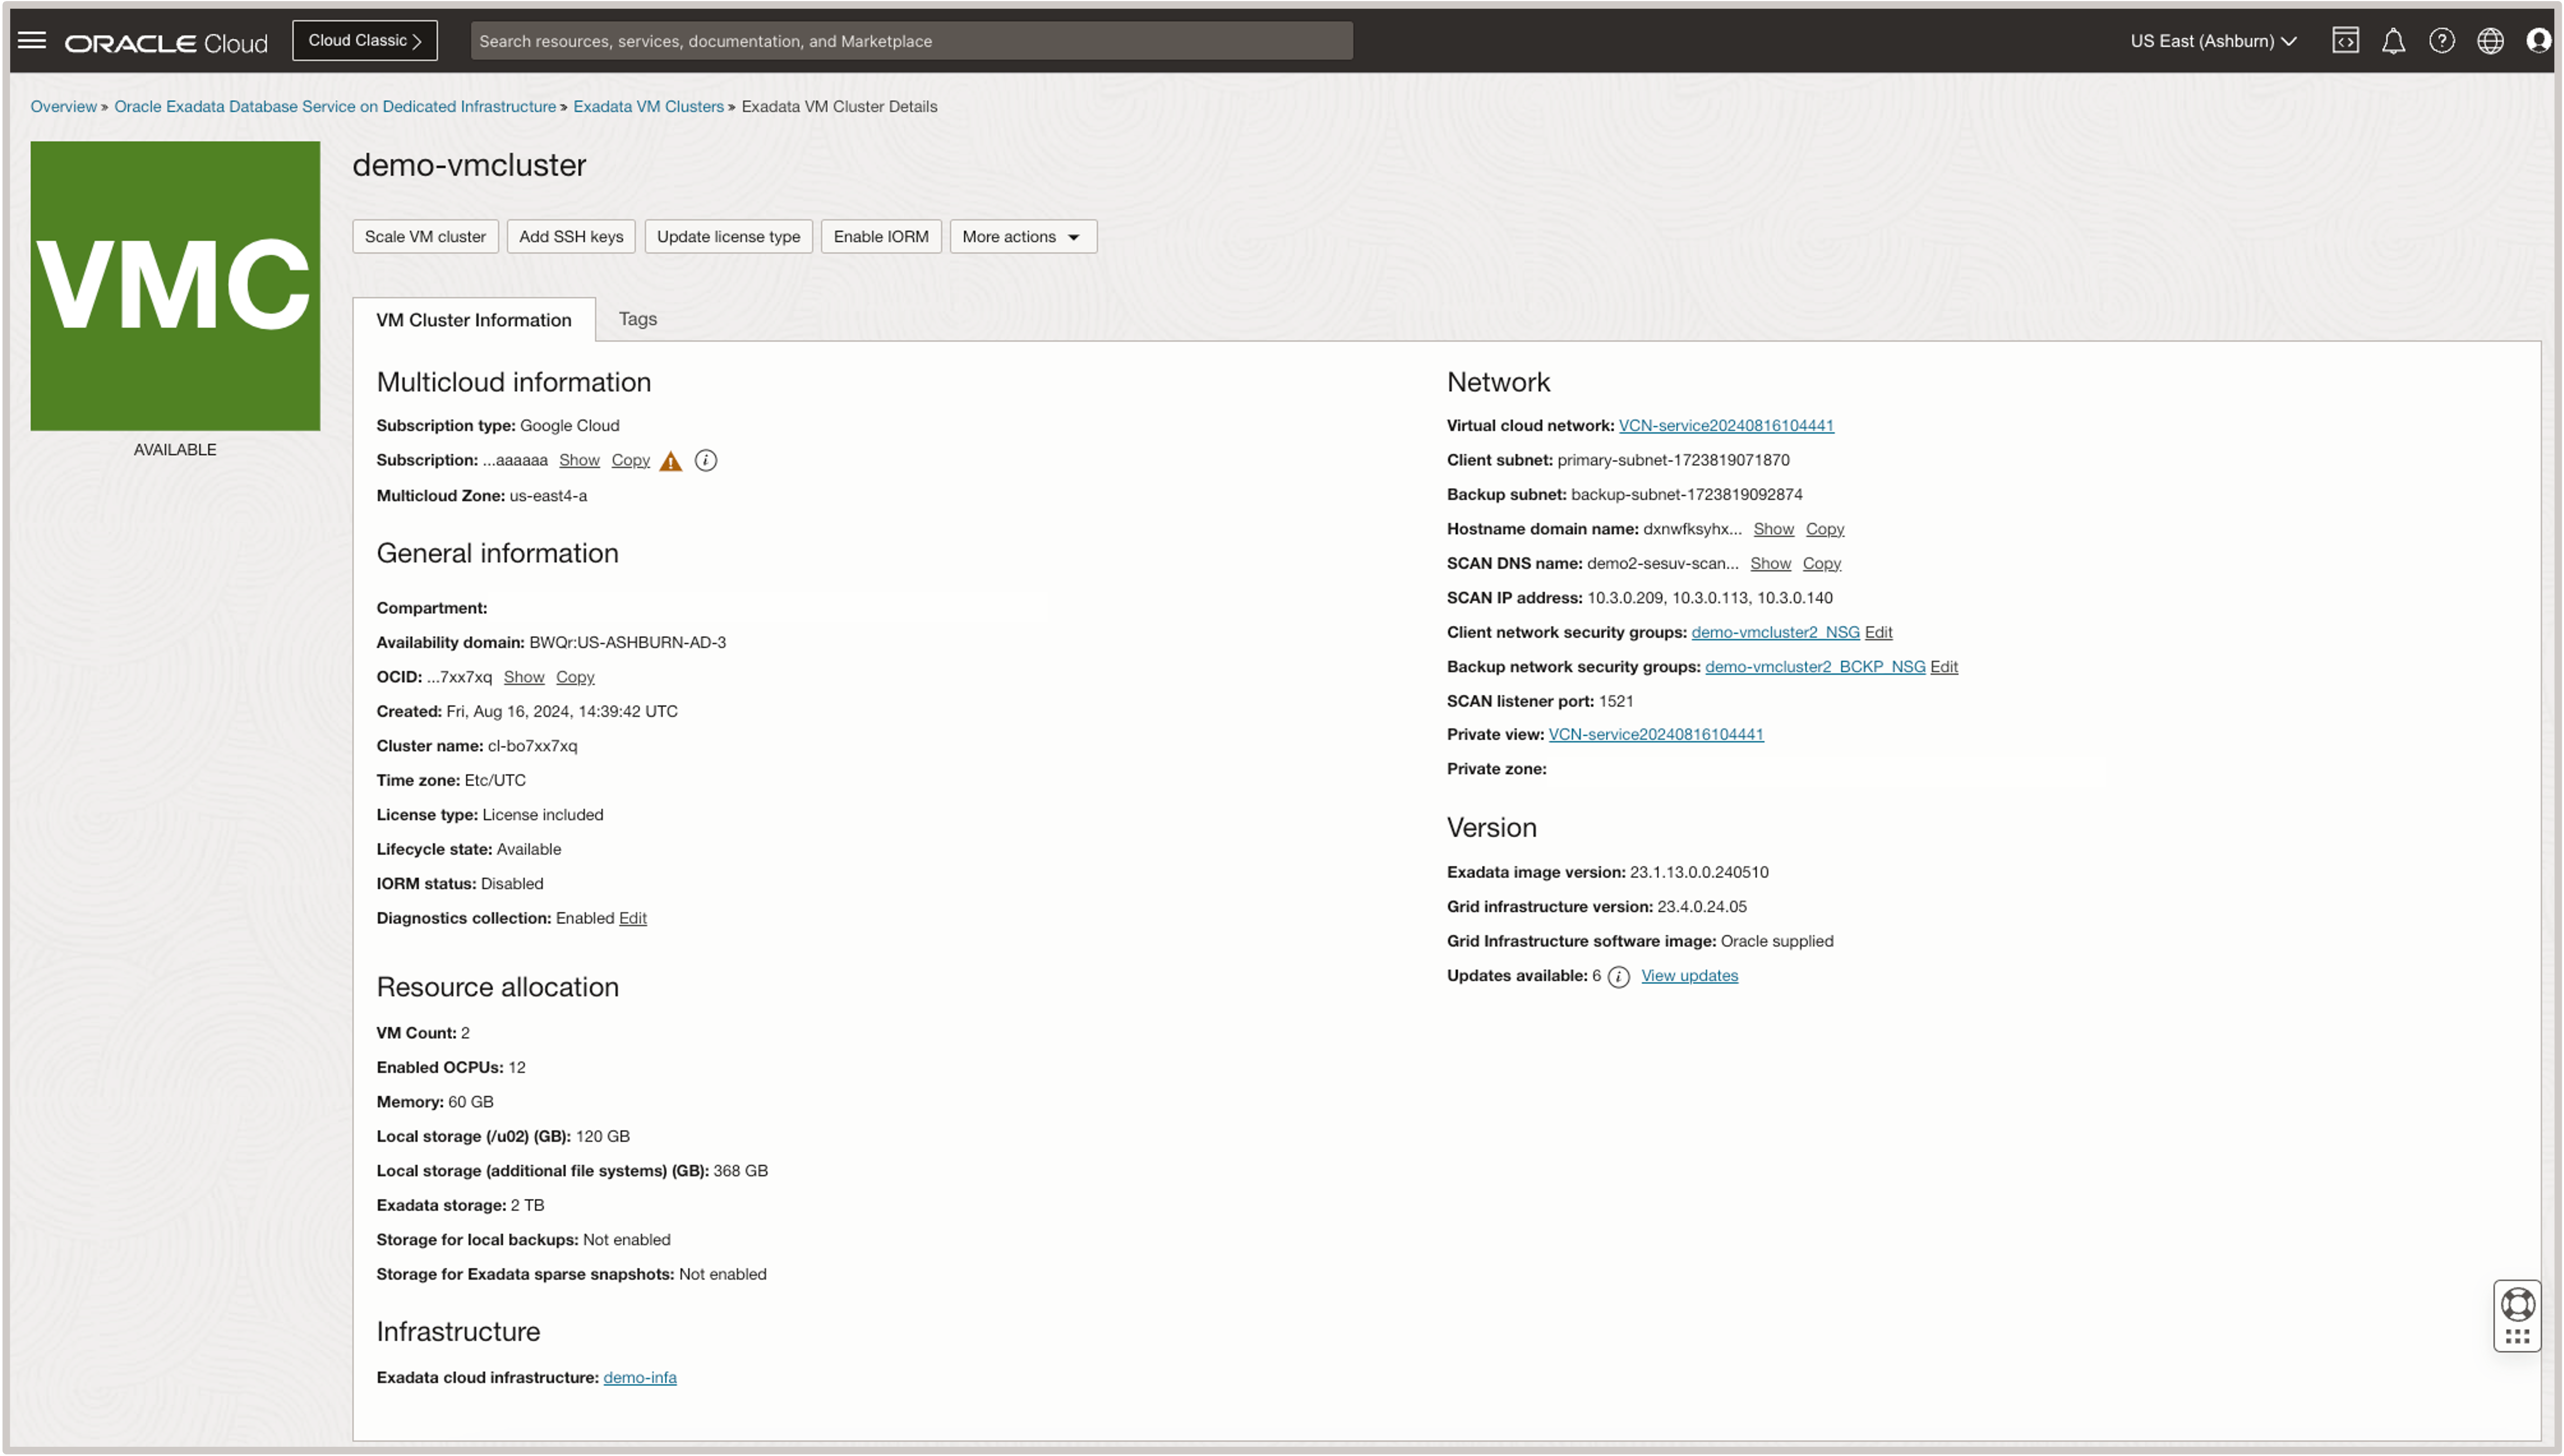The image size is (2564, 1456).
Task: Click the VCN-service20240816104441 network link
Action: pyautogui.click(x=1726, y=425)
